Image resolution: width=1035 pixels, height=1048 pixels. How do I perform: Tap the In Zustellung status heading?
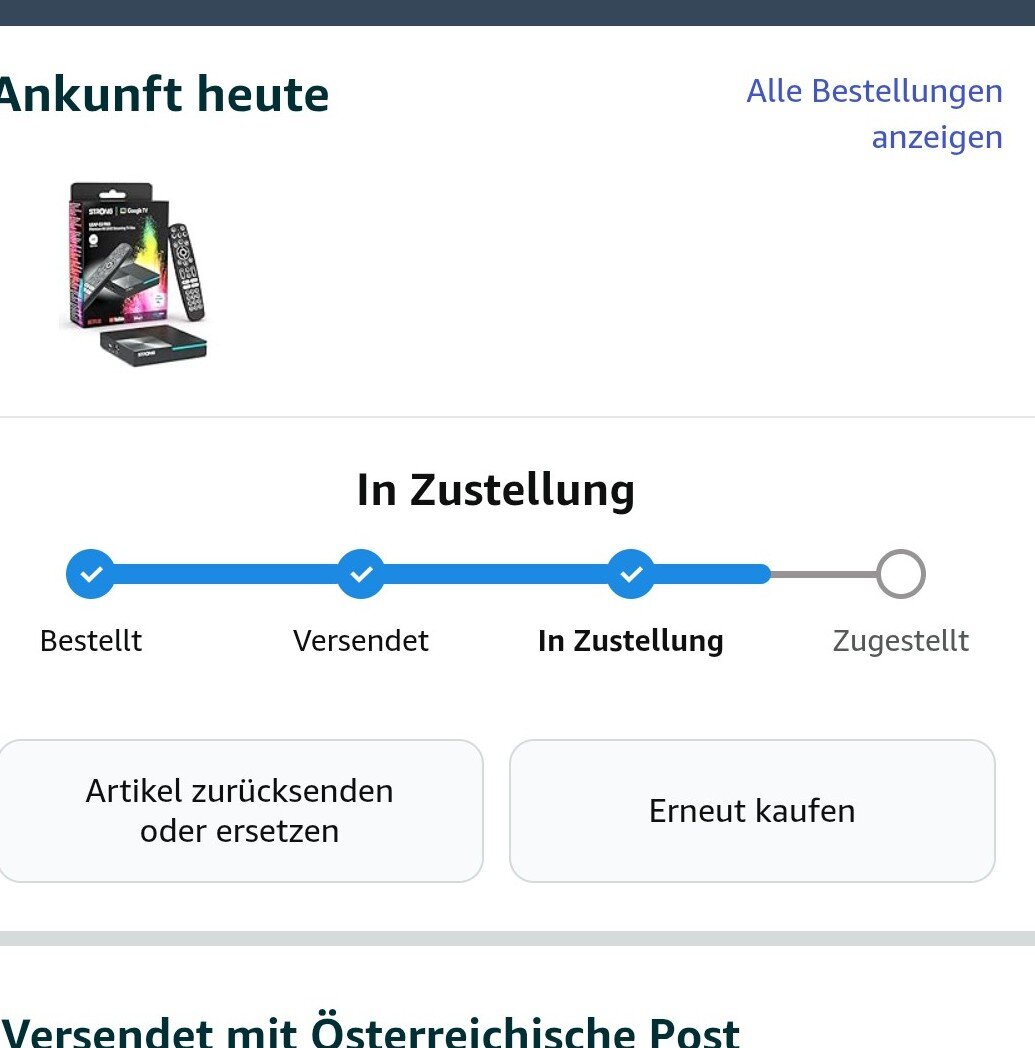point(496,490)
